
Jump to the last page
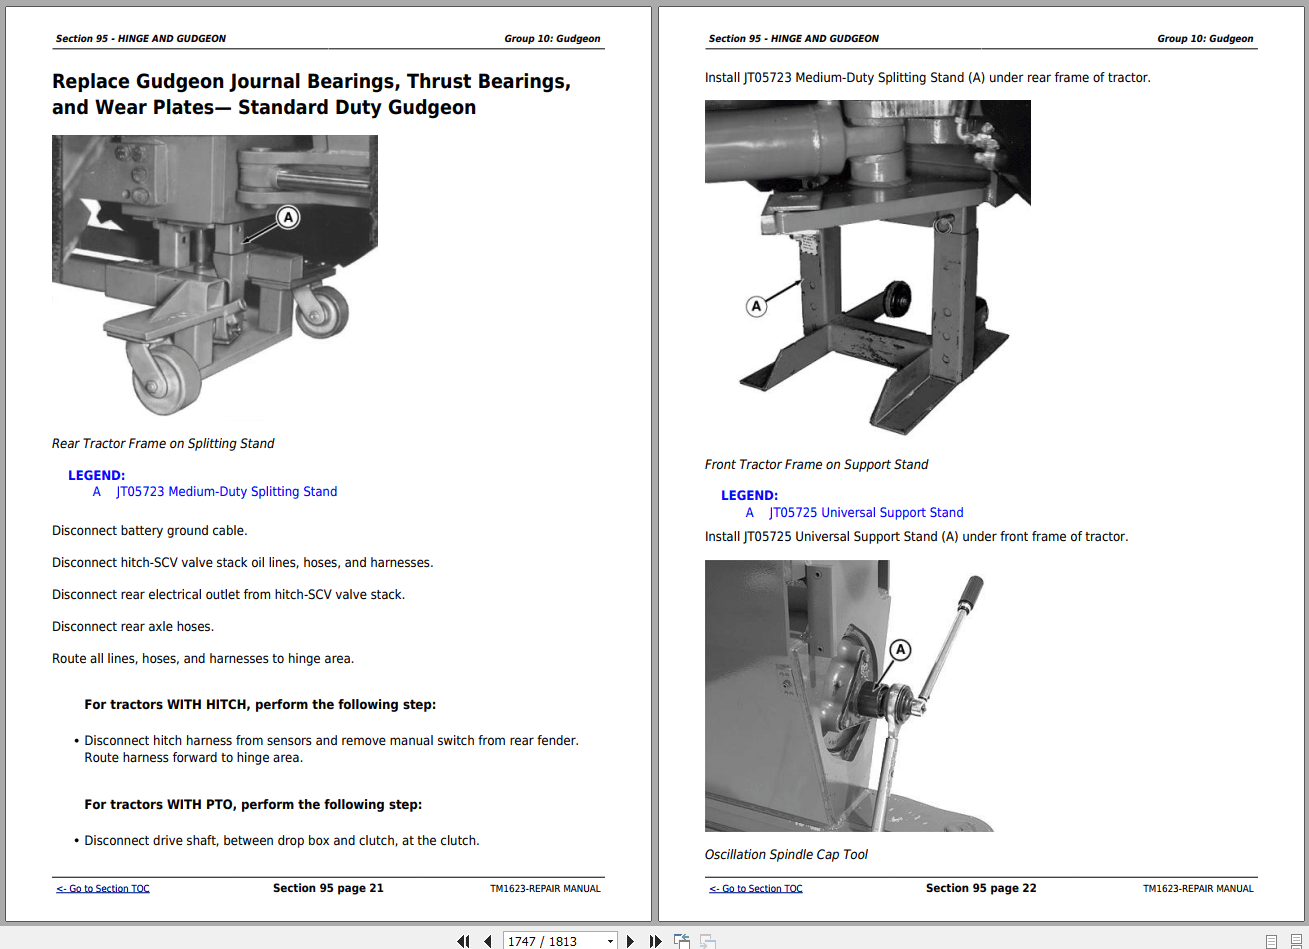pyautogui.click(x=655, y=941)
